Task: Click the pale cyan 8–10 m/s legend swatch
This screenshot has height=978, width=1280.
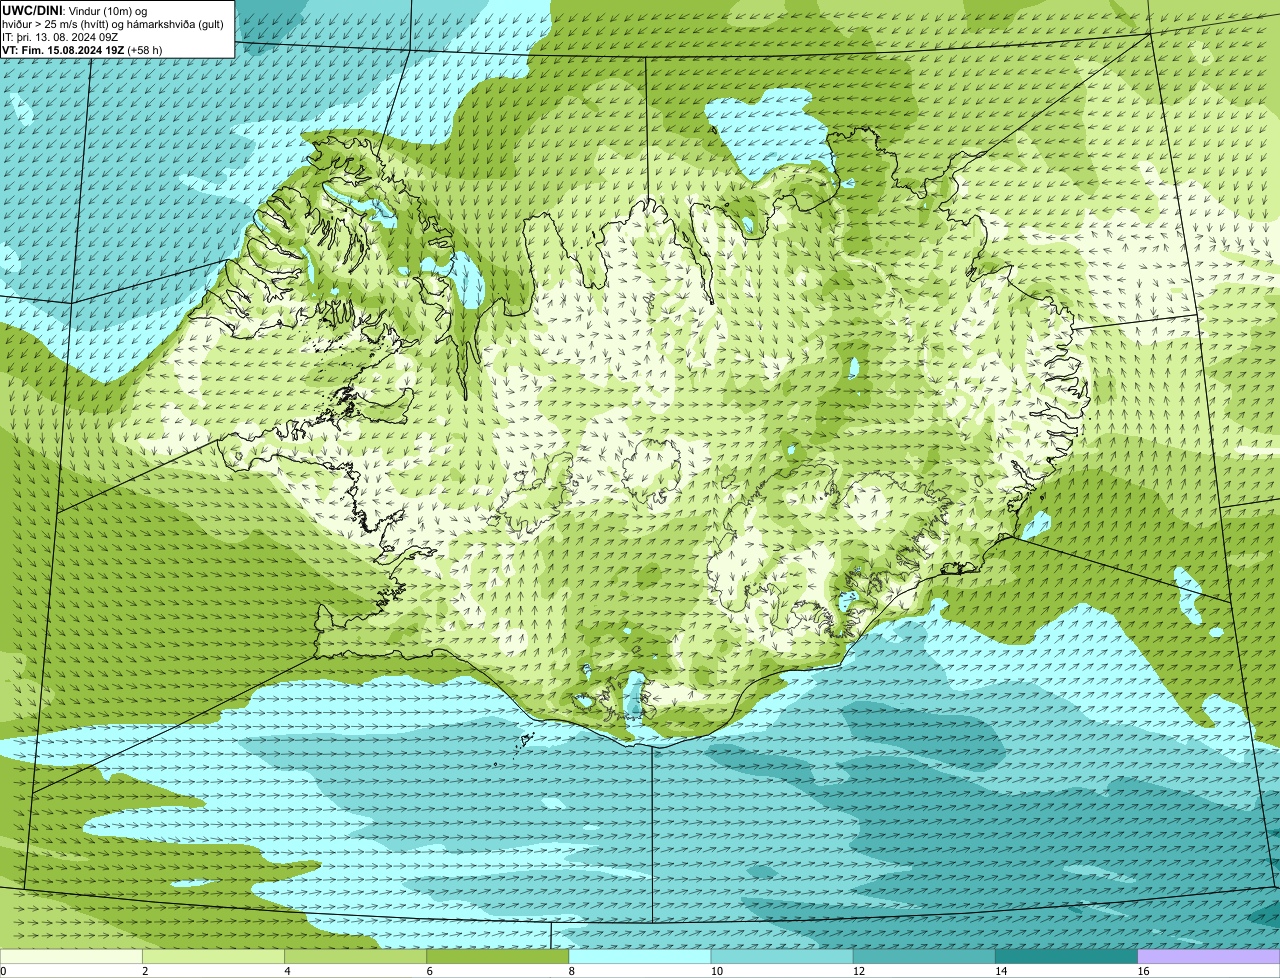Action: coord(640,957)
